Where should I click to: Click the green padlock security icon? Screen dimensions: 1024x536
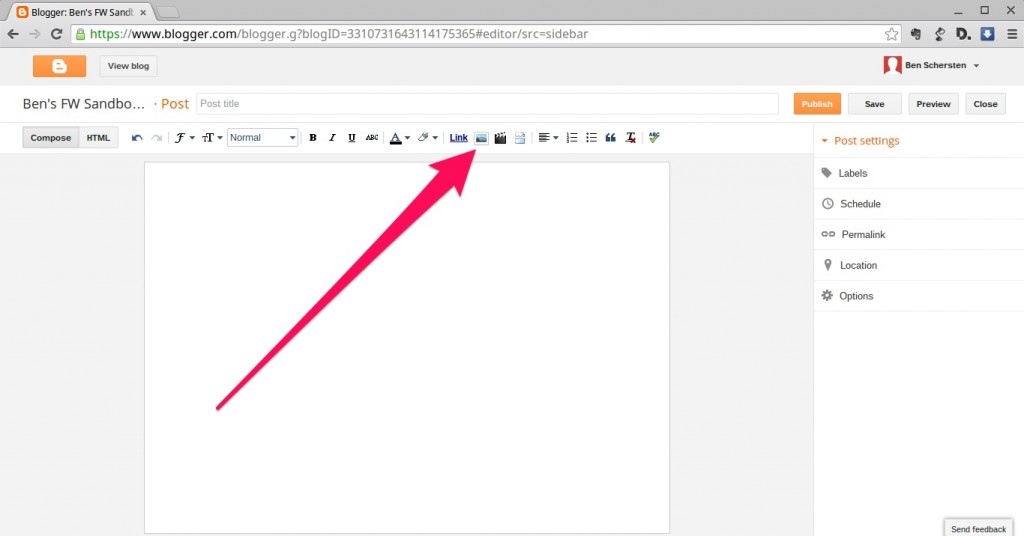pos(80,34)
